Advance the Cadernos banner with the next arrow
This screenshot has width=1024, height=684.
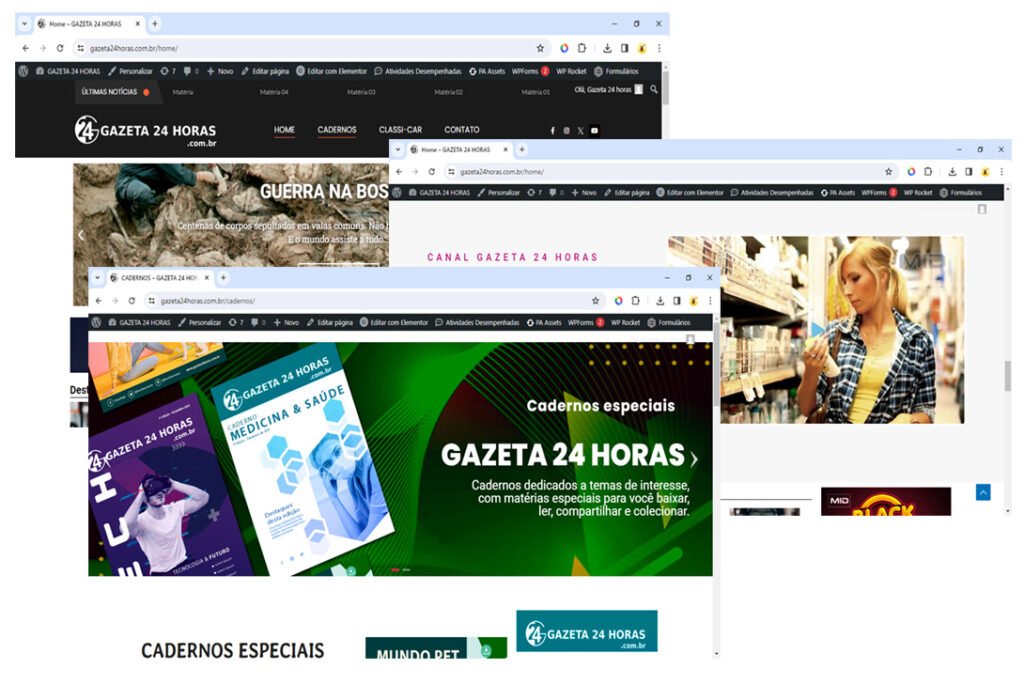[694, 459]
